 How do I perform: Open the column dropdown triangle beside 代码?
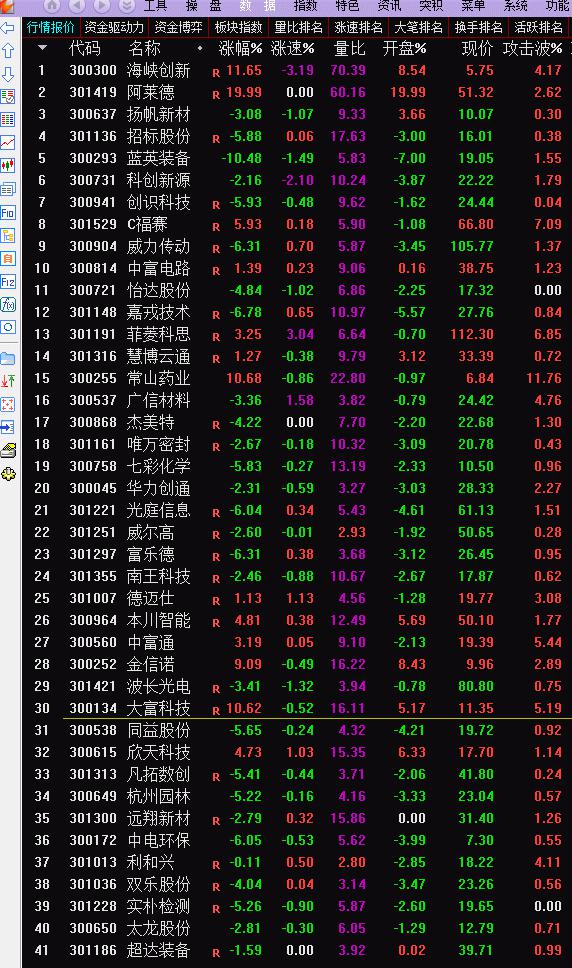[42, 48]
